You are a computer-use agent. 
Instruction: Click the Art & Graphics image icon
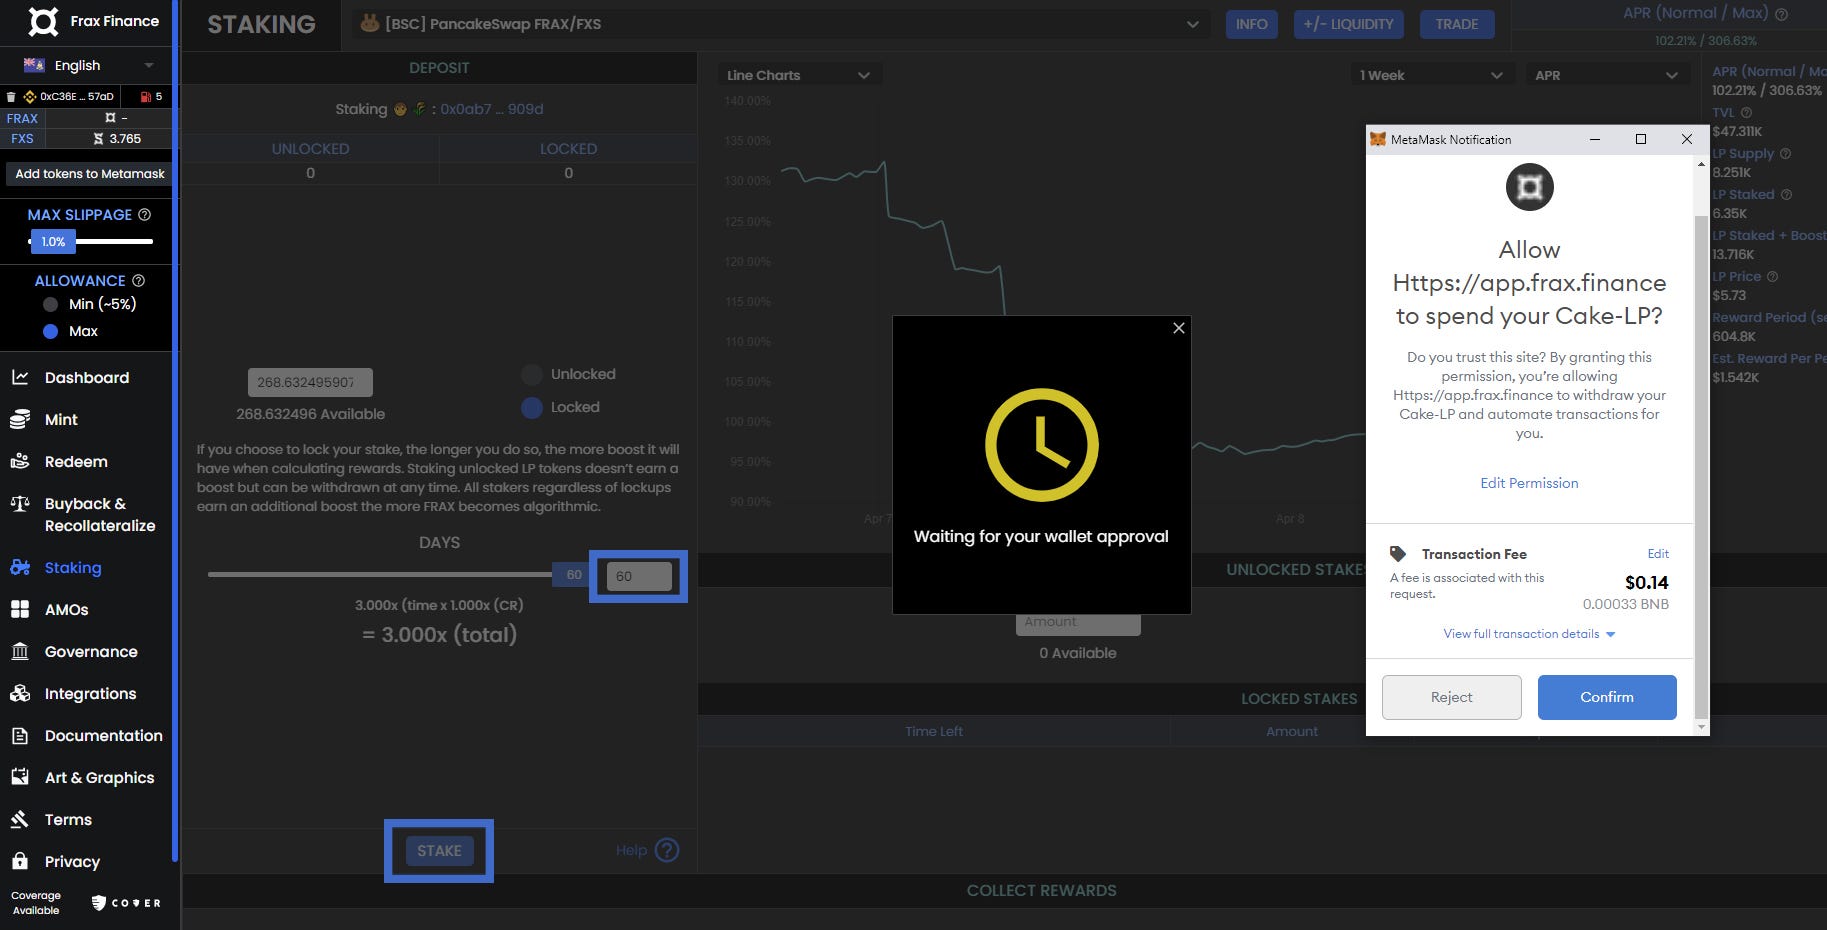20,777
